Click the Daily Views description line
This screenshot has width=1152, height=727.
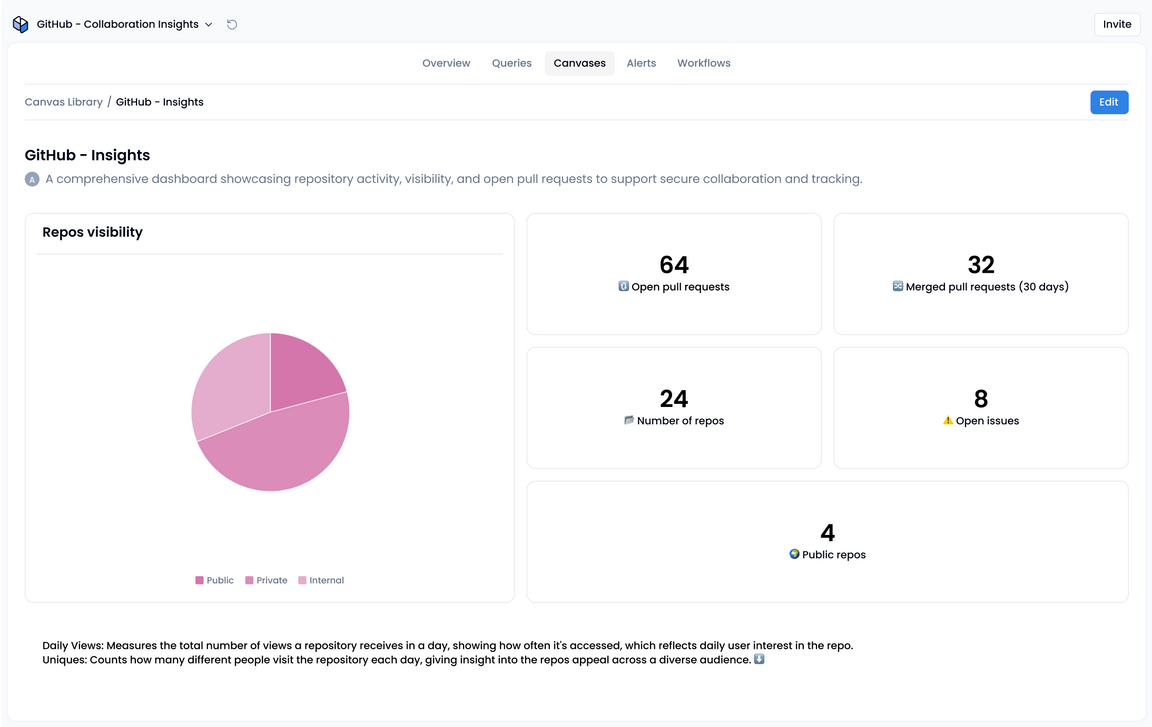[x=447, y=645]
